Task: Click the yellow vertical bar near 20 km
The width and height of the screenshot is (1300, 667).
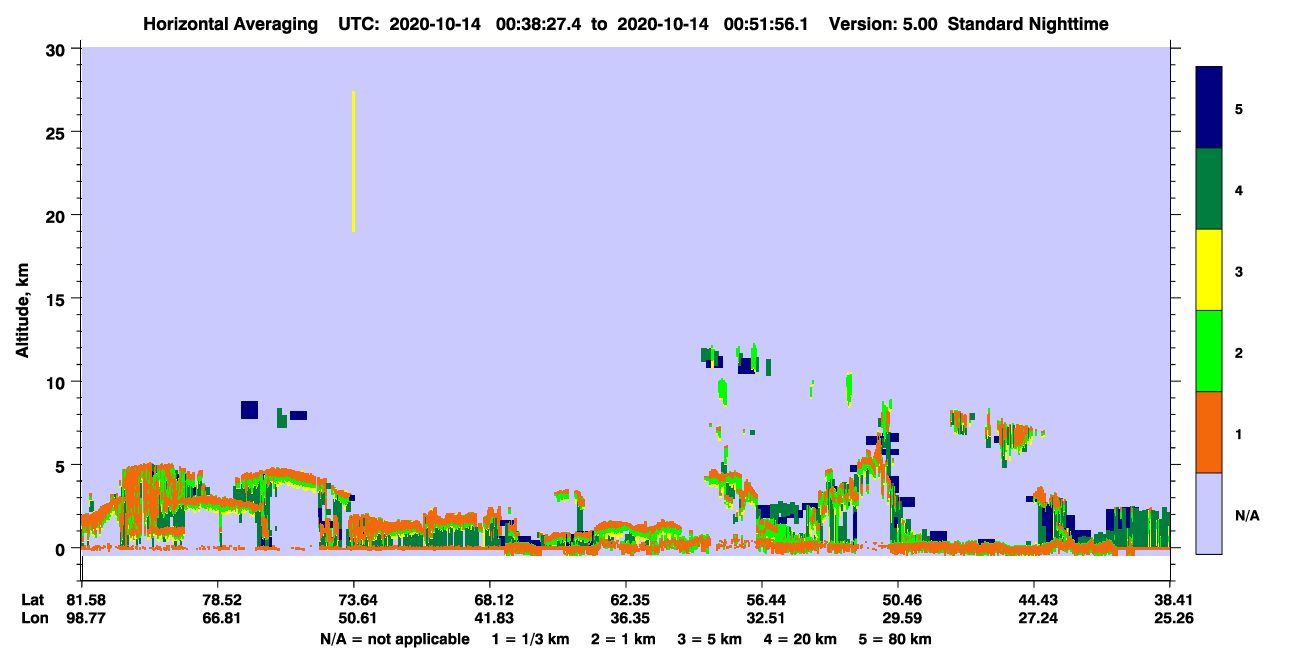Action: (x=354, y=161)
